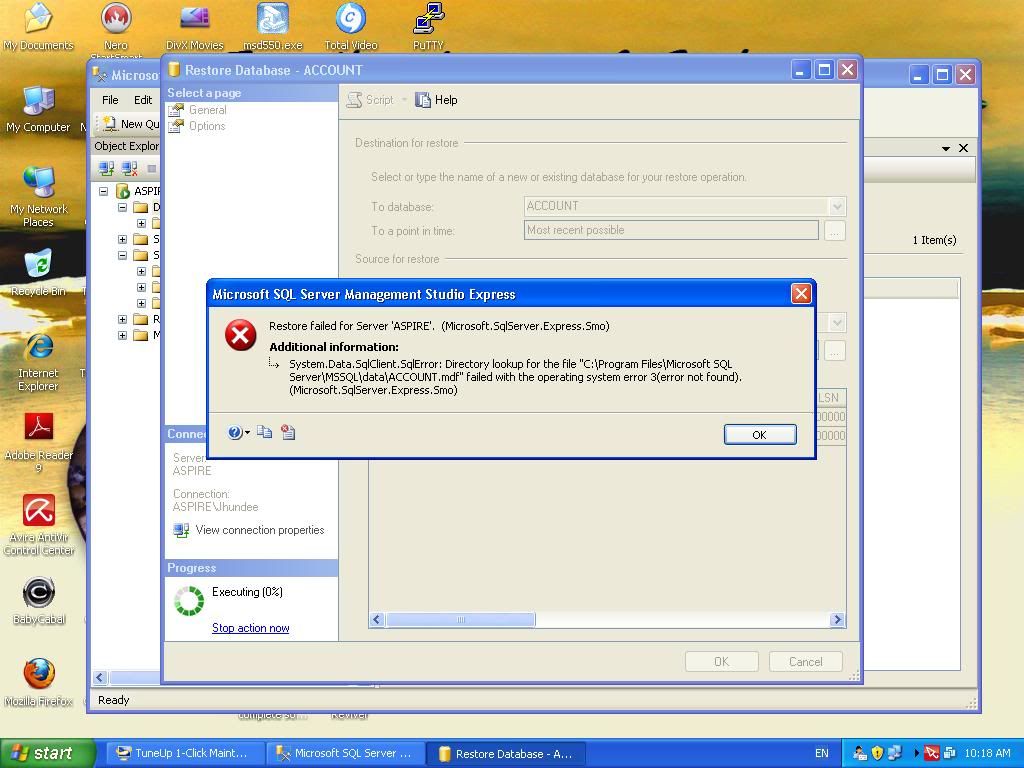The width and height of the screenshot is (1024, 768).
Task: Collapse the ASPIRE server tree node
Action: [x=103, y=191]
